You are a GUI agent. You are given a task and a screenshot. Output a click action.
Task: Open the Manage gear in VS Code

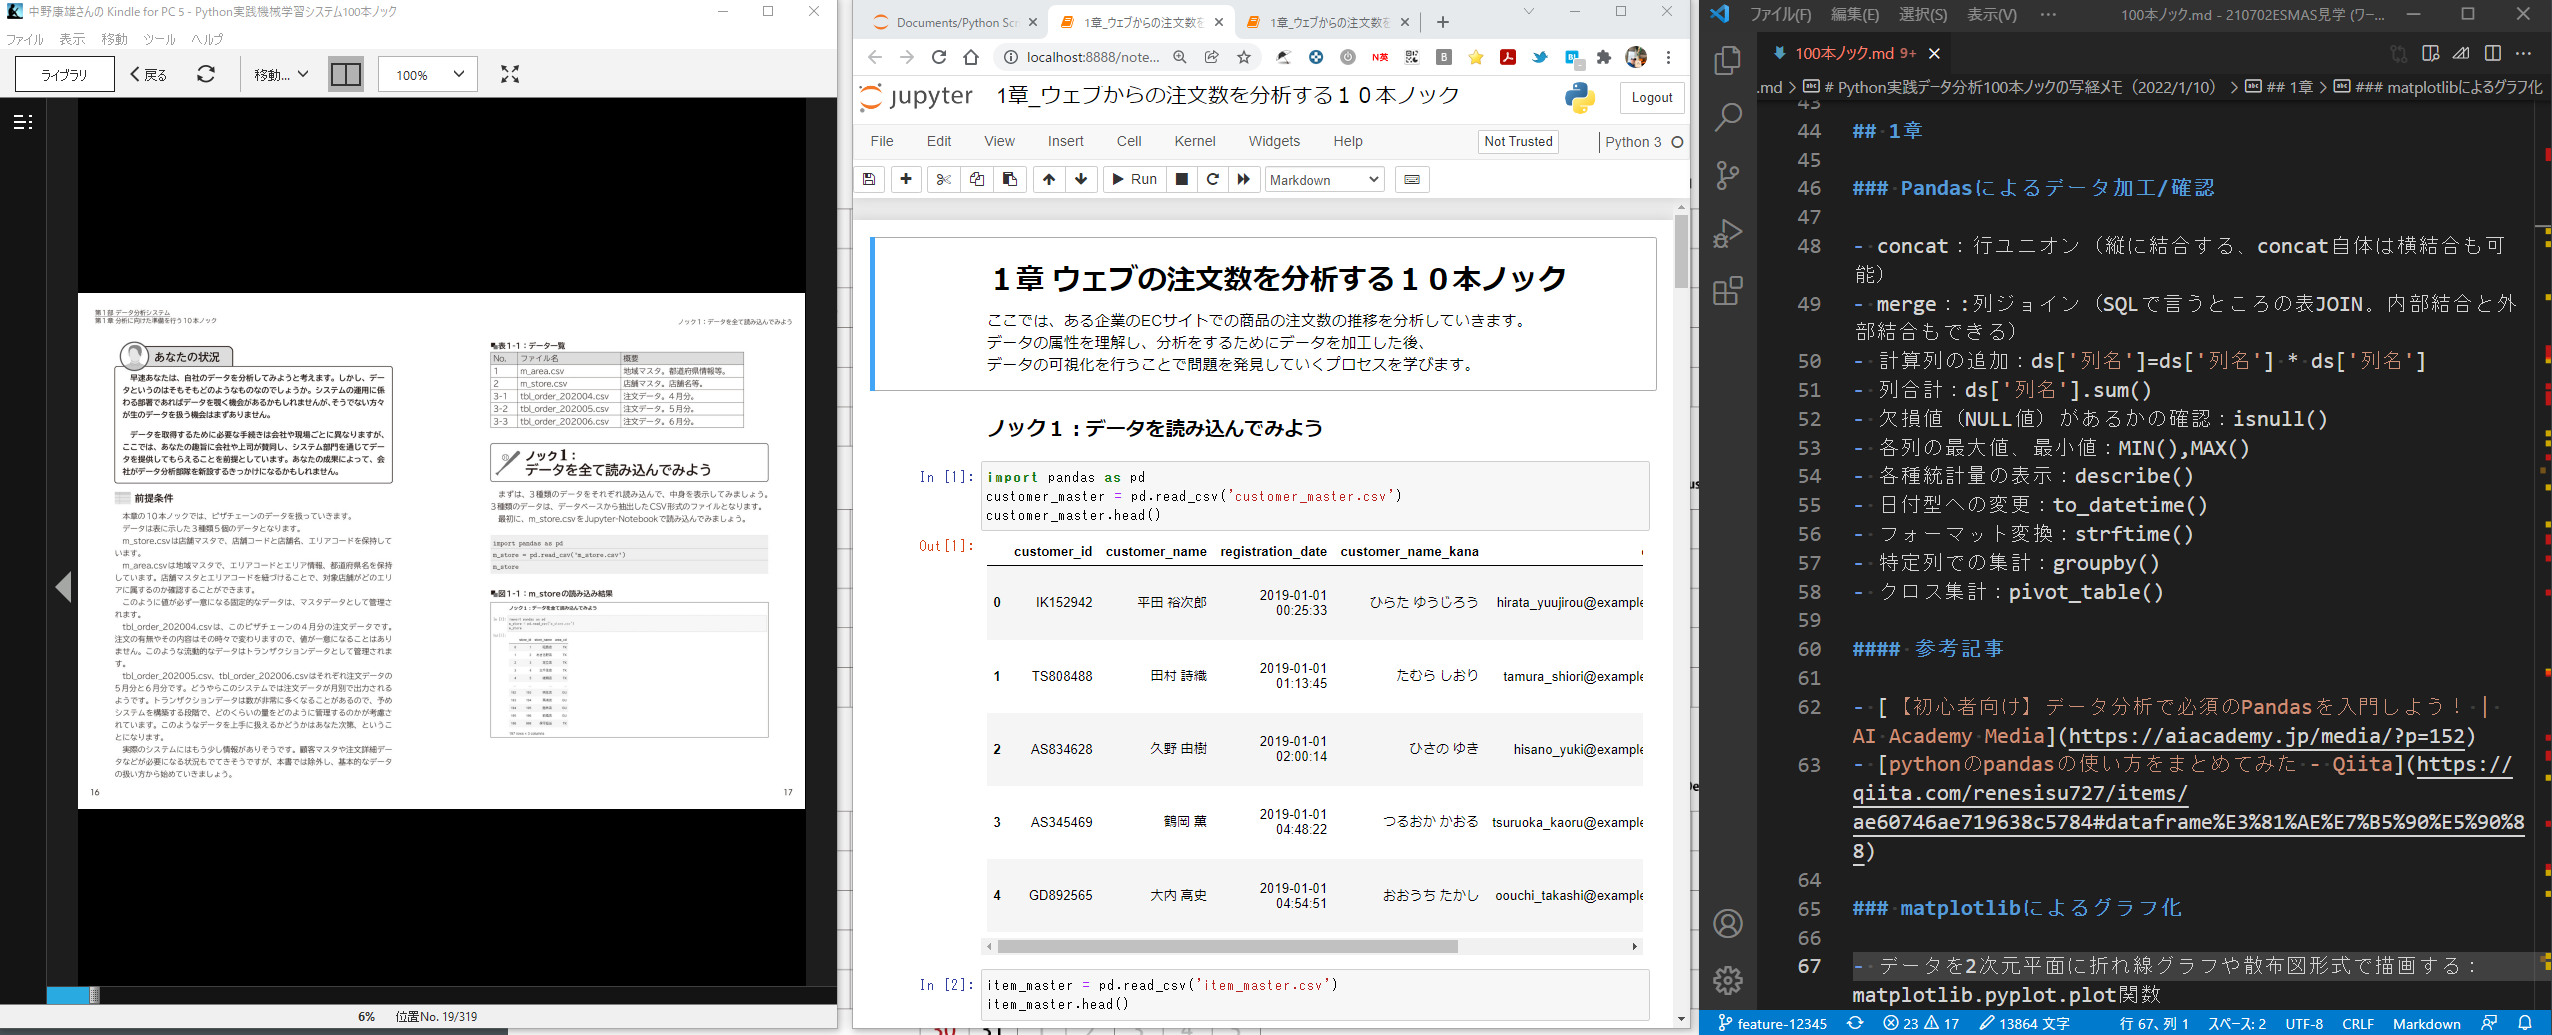1727,980
